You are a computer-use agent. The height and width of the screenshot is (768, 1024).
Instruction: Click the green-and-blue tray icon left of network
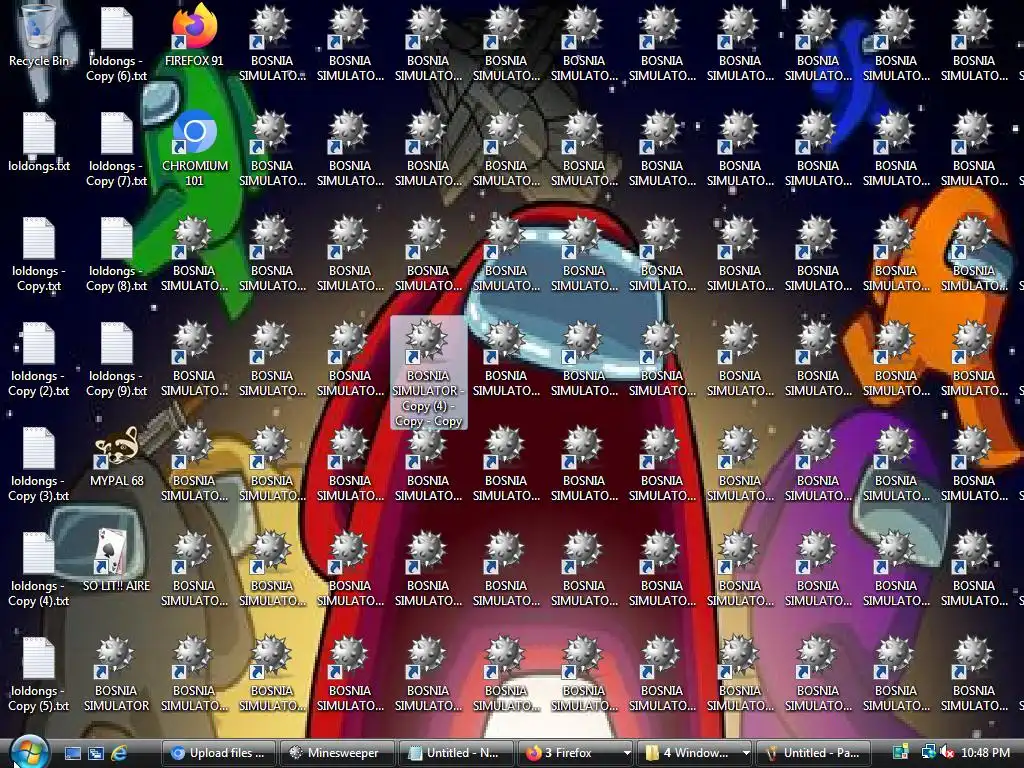(901, 753)
